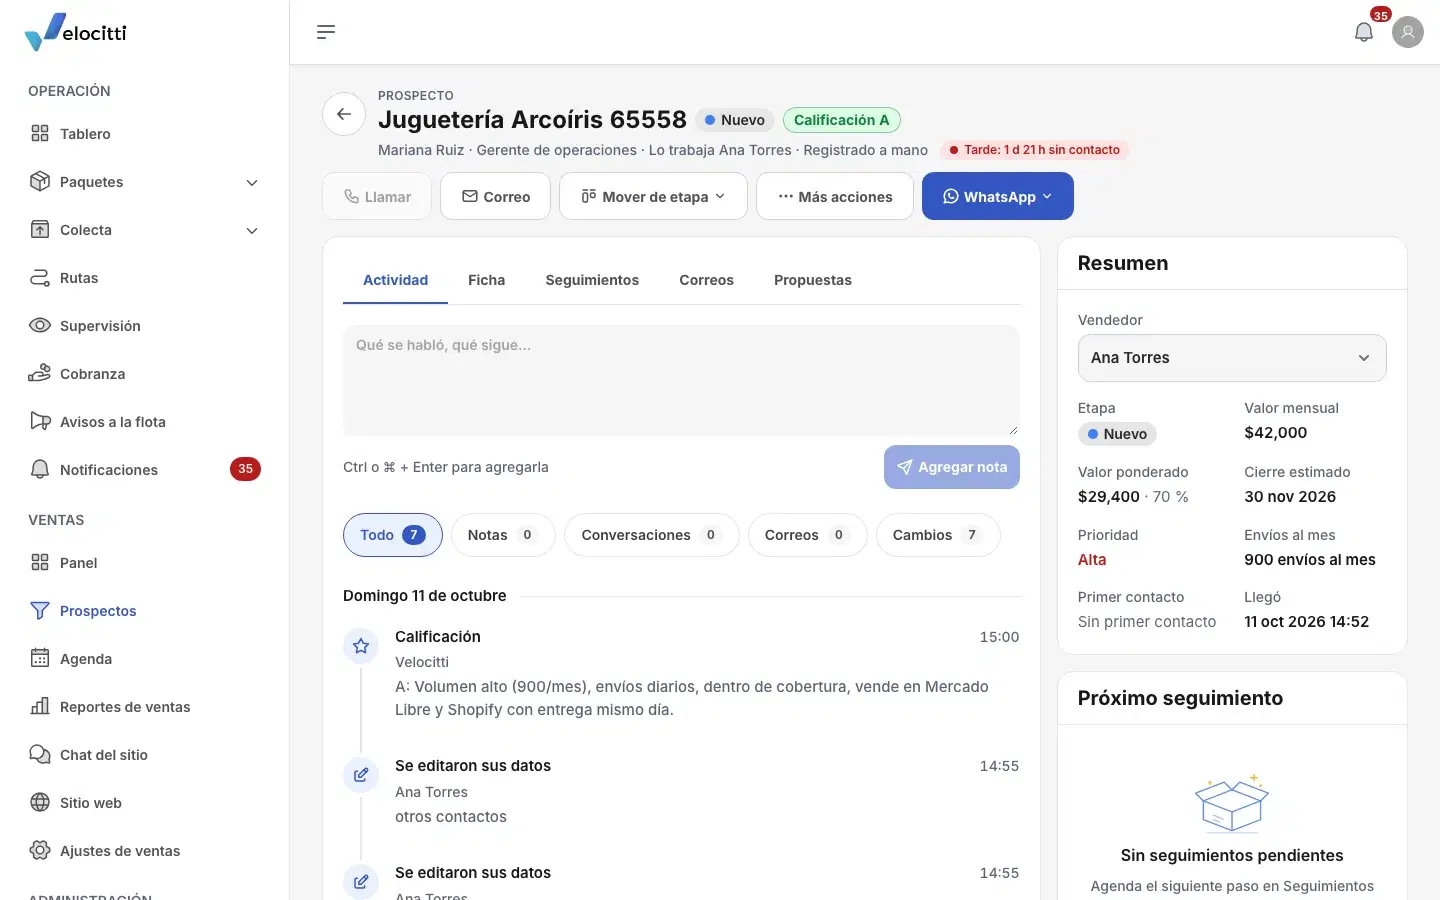Screen dimensions: 1440x900
Task: Filter activity by Notas
Action: pos(503,535)
